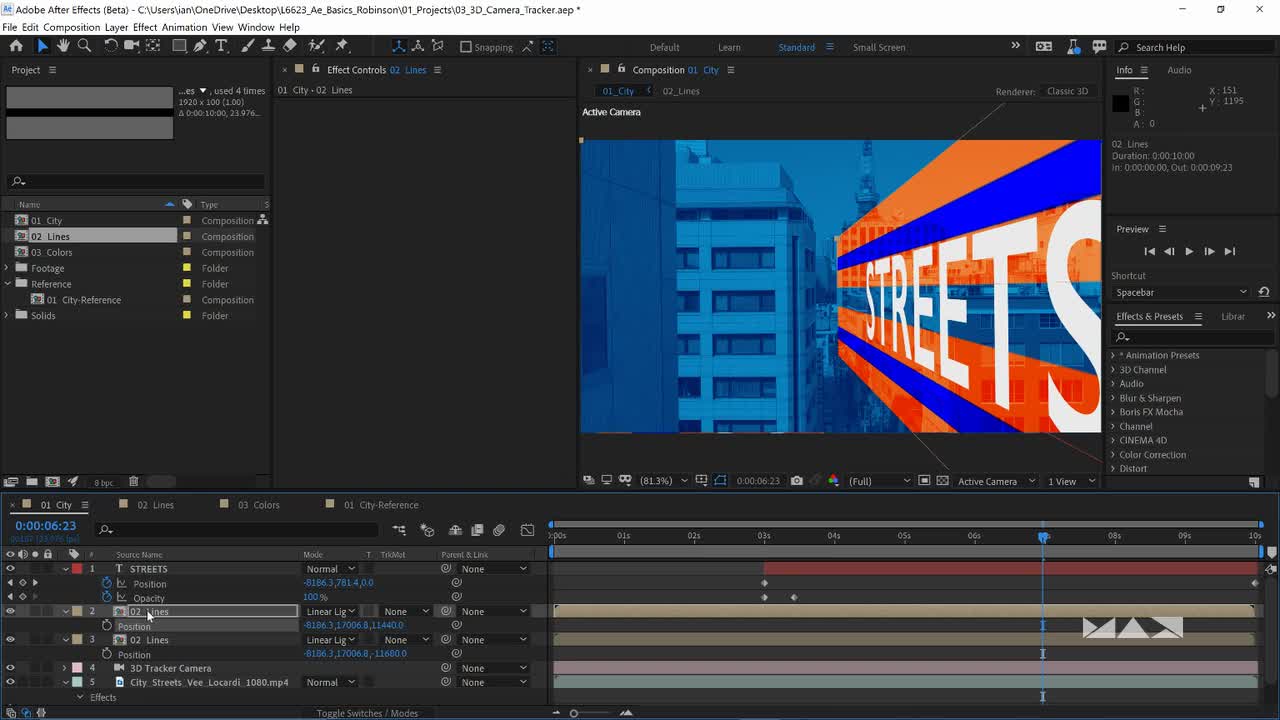1280x720 pixels.
Task: Click the red label color of STREETS layer
Action: click(x=77, y=569)
